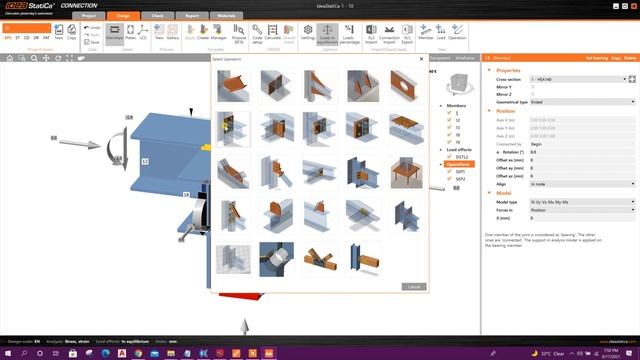Click the XLS Export icon

407,33
